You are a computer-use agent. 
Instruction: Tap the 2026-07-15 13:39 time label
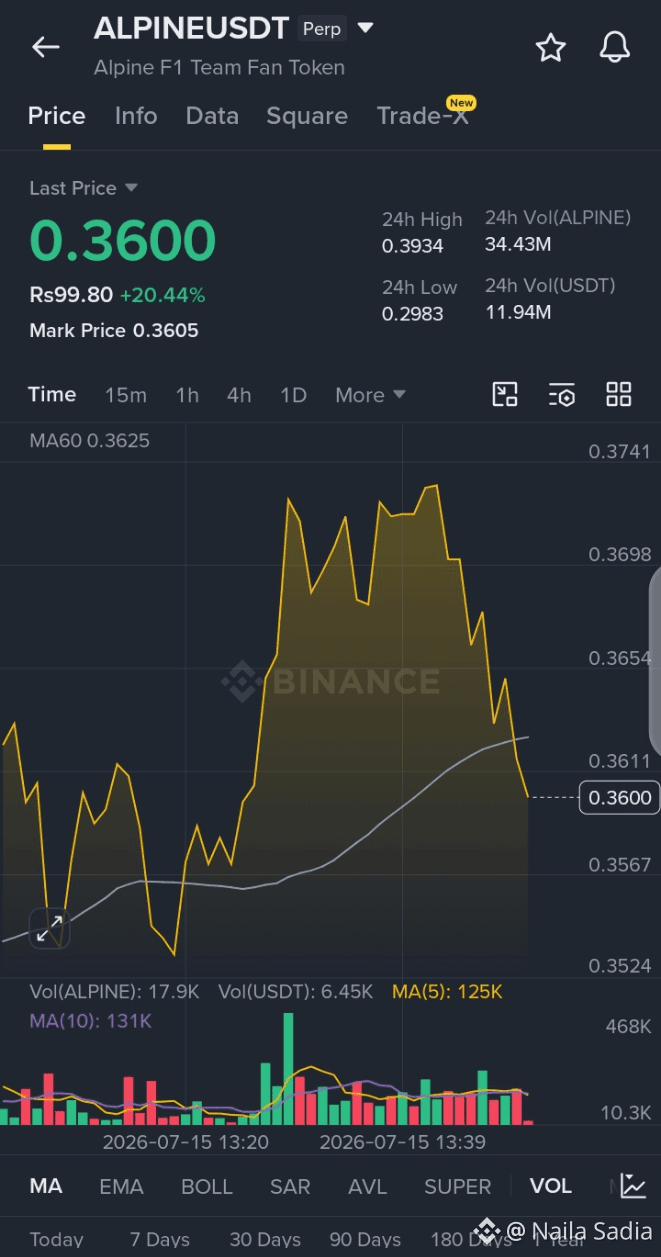click(x=402, y=1142)
